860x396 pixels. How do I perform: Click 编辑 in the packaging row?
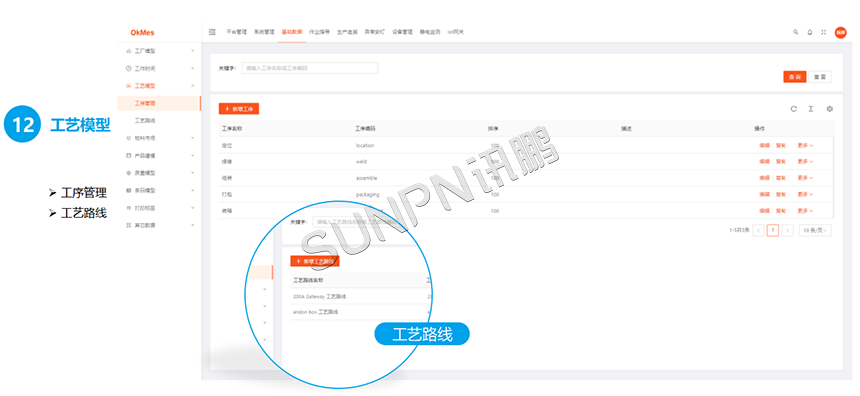(x=765, y=194)
